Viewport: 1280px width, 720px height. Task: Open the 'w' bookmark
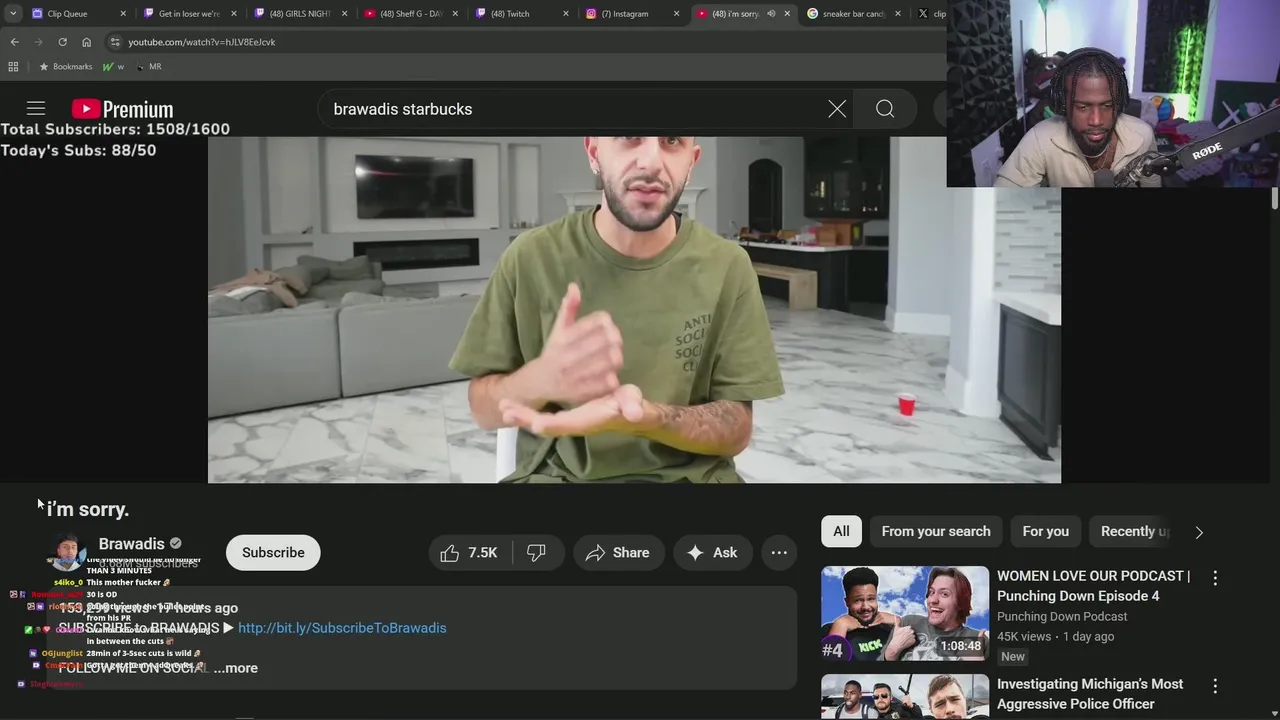[x=113, y=67]
